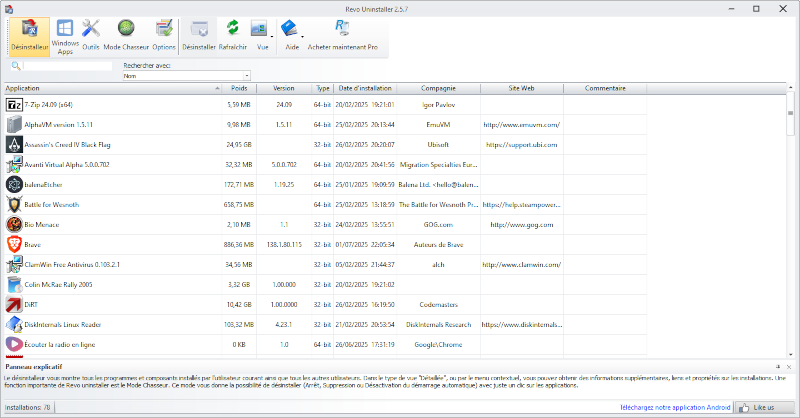
Task: Select Battle for Wesnoth icon
Action: (14, 204)
